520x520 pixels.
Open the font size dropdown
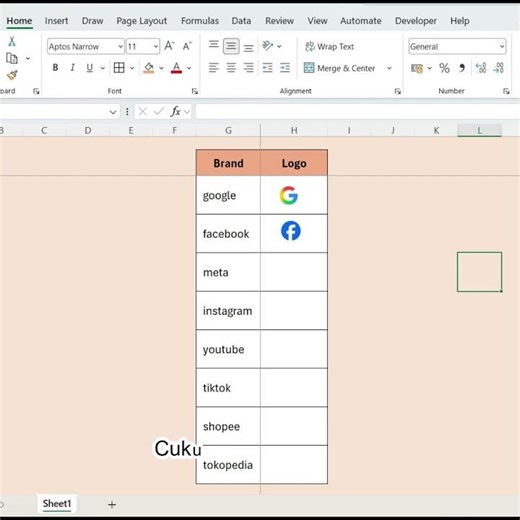(x=156, y=46)
